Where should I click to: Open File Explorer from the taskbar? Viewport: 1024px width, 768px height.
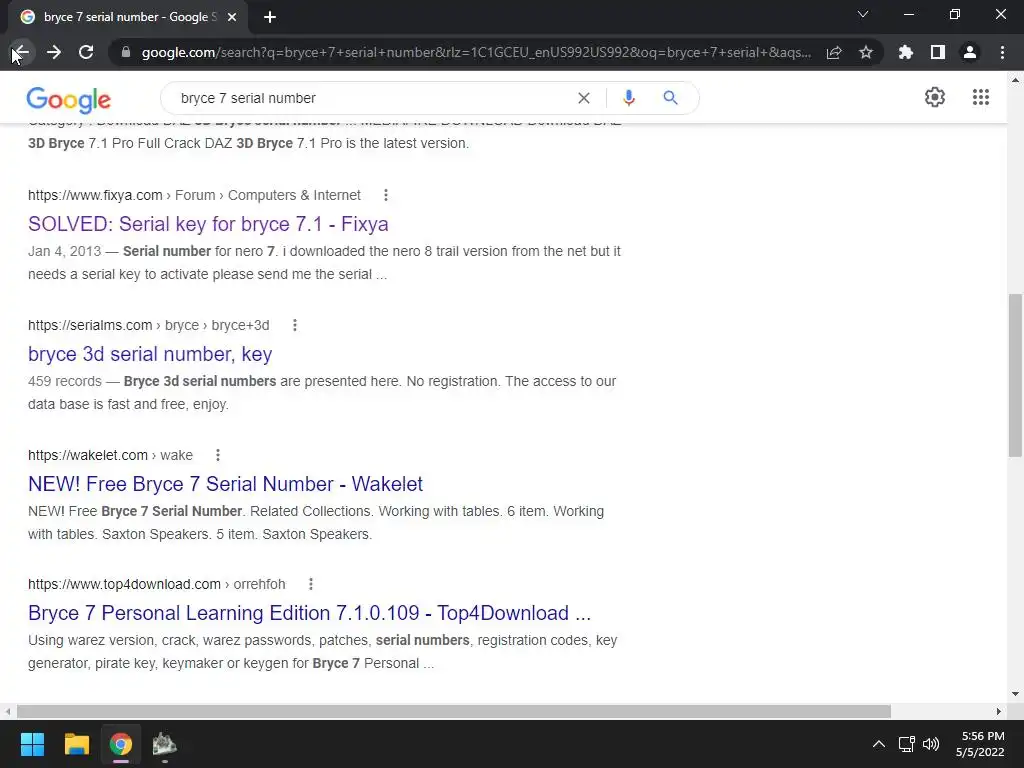[76, 744]
